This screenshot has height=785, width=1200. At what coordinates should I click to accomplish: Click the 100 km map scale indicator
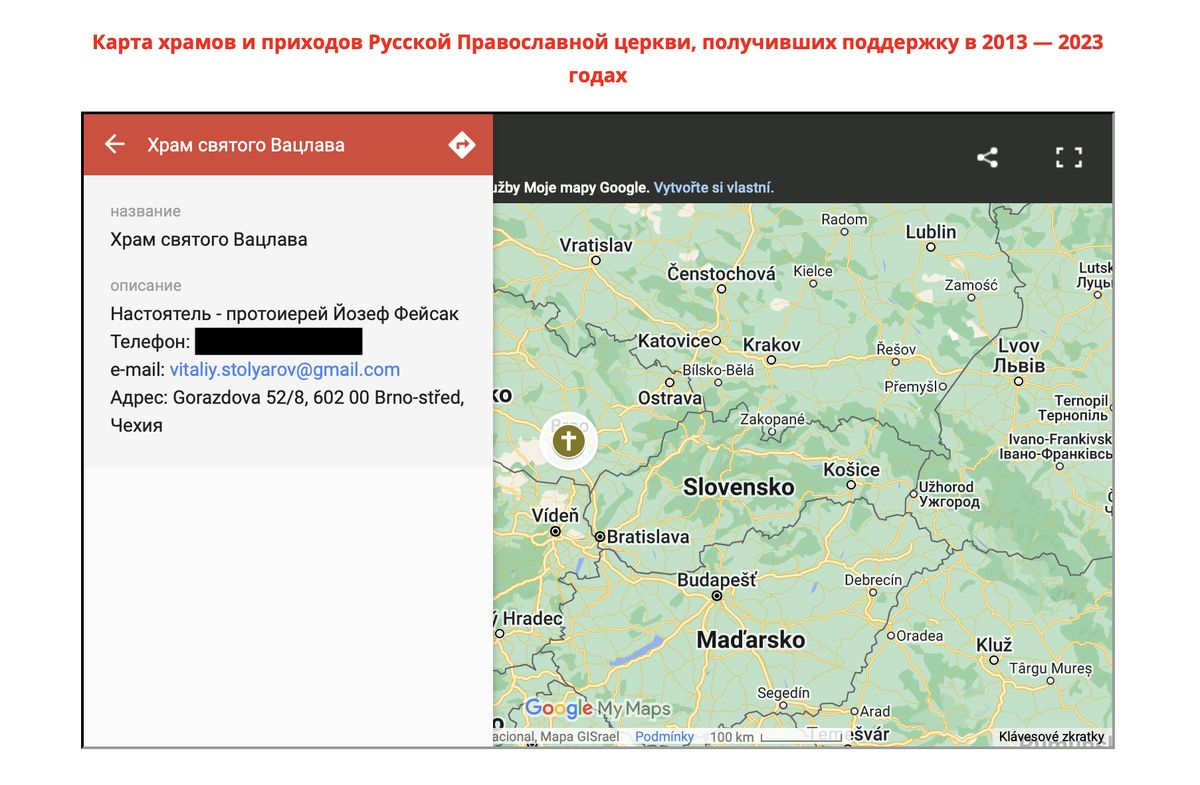pyautogui.click(x=774, y=737)
